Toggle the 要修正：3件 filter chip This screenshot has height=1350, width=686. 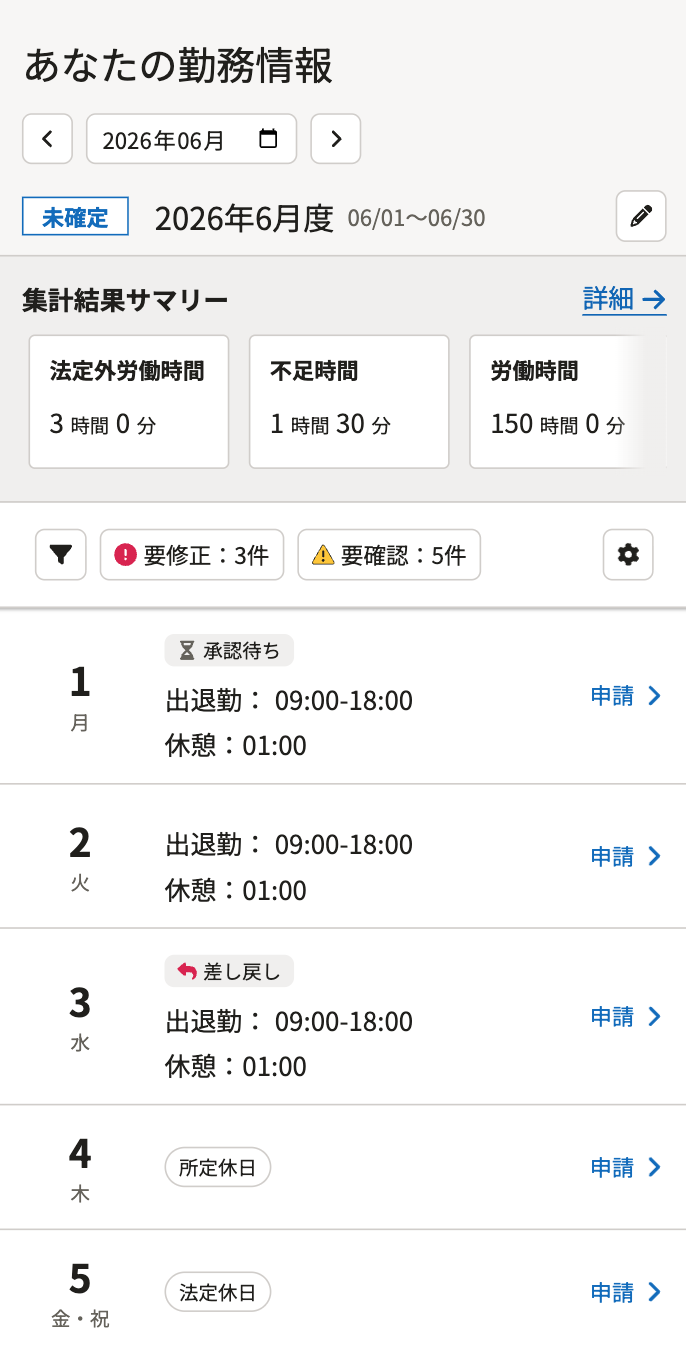[x=192, y=555]
